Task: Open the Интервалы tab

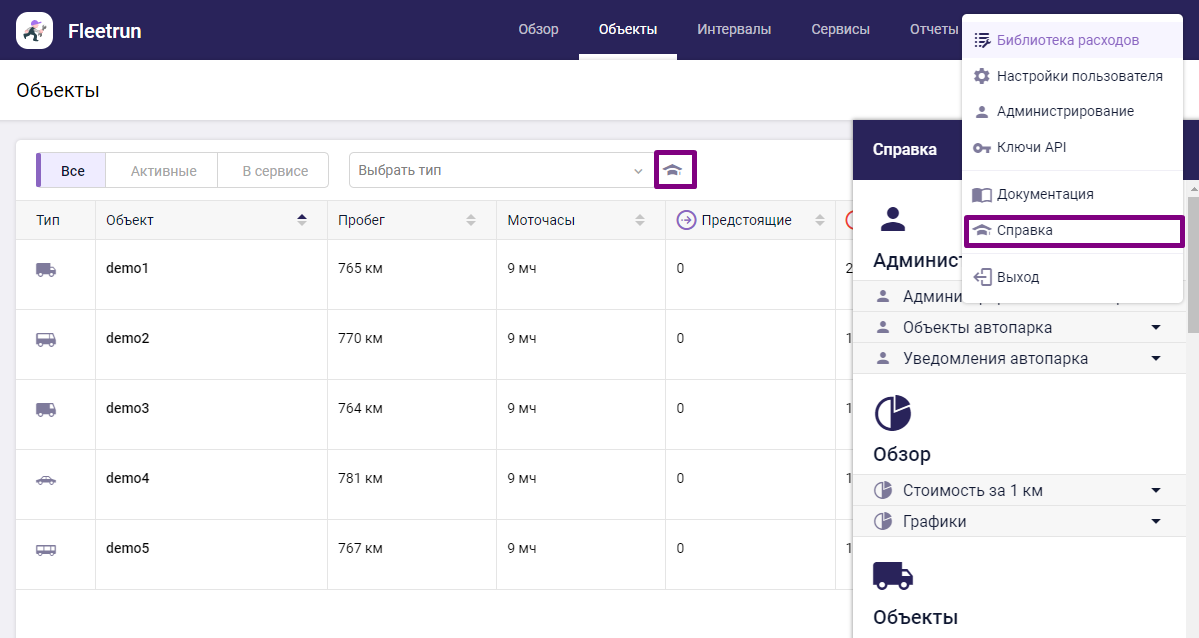Action: 734,29
